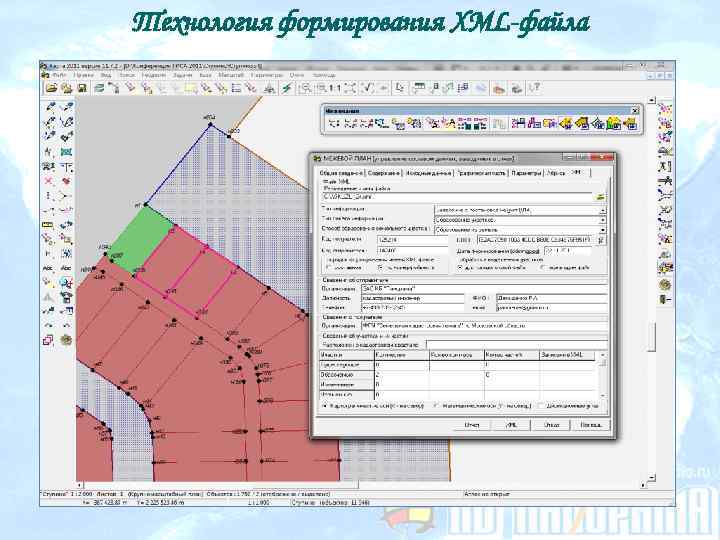Click the open folder icon in main toolbar
The image size is (720, 540).
(x=51, y=88)
